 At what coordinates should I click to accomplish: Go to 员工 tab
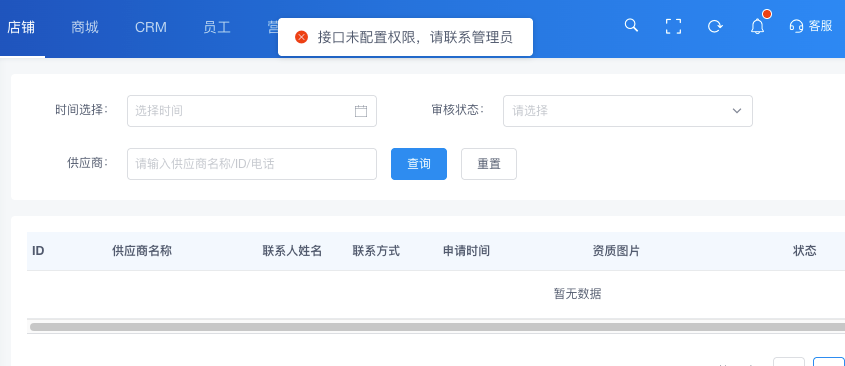[217, 27]
